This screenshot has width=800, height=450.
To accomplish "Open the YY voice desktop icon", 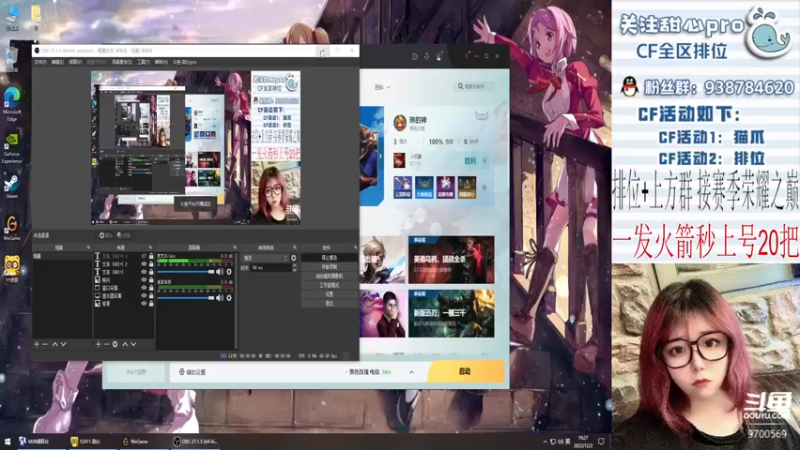I will tap(12, 269).
